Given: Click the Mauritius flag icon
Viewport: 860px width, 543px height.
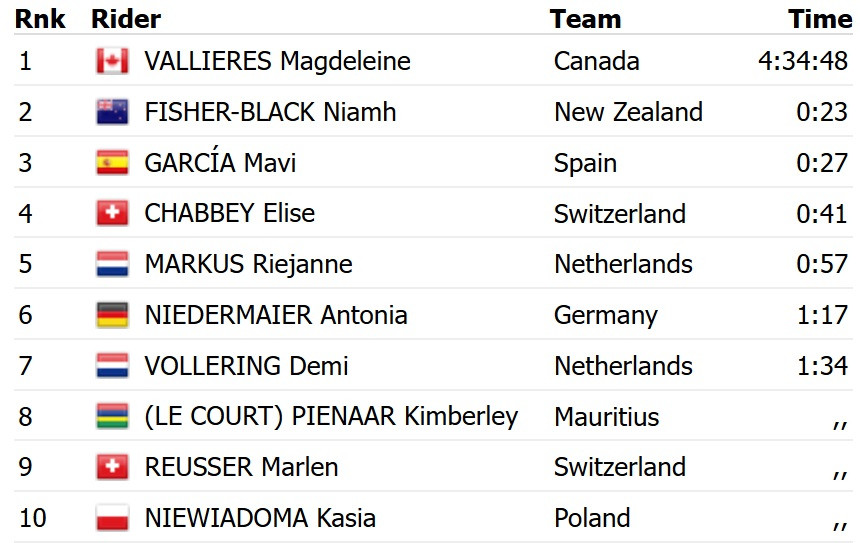Looking at the screenshot, I should [112, 416].
